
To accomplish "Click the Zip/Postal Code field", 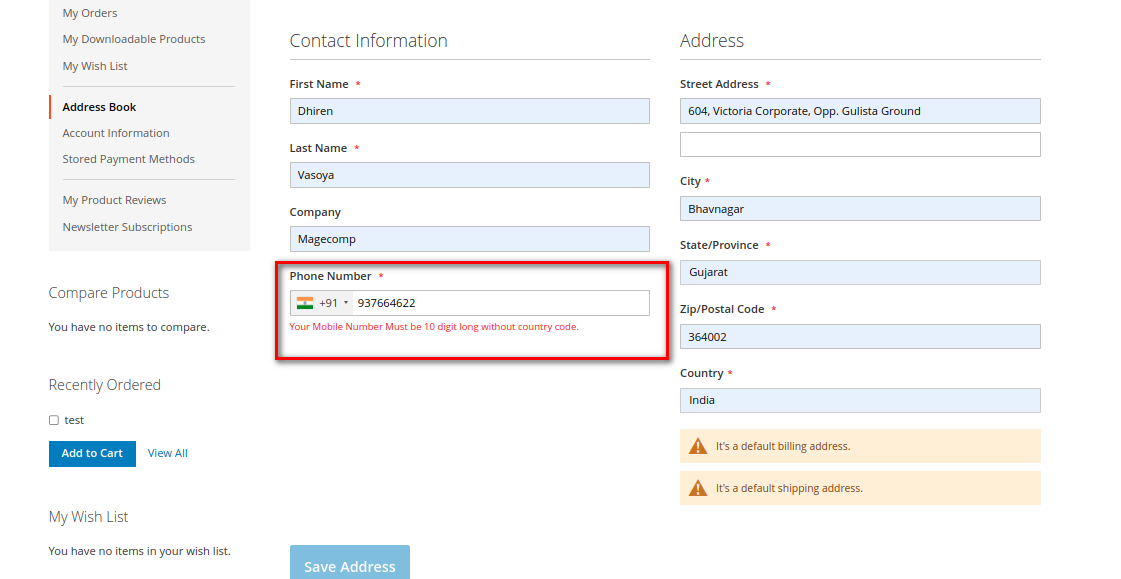I will point(859,337).
